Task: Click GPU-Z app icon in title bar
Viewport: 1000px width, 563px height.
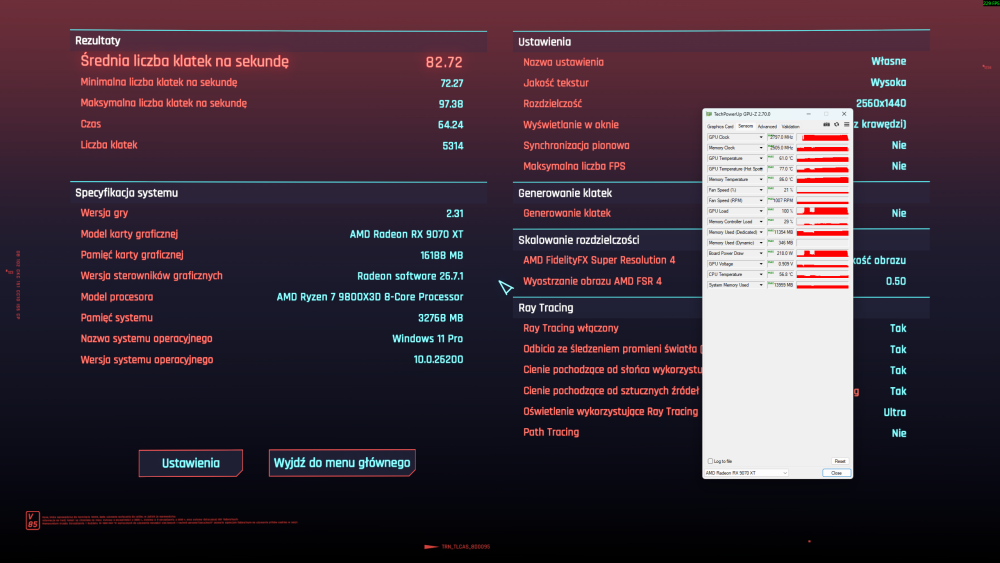Action: (709, 114)
